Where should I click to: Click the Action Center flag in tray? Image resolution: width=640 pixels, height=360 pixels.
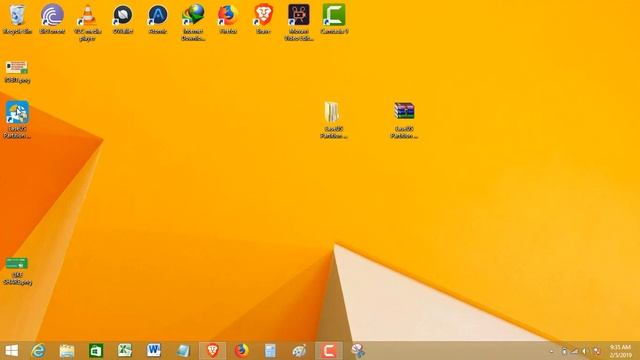click(596, 351)
